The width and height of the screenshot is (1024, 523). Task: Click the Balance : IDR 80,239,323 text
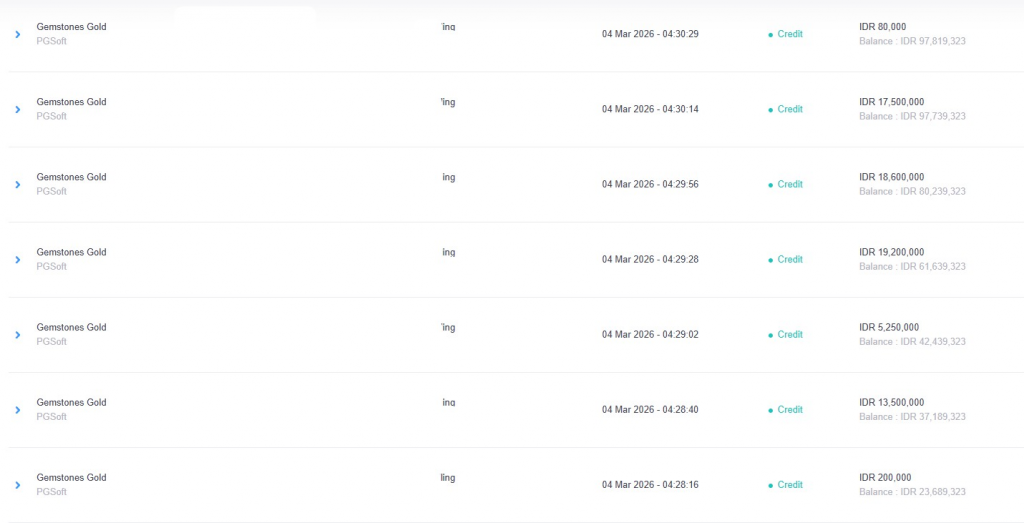[912, 191]
